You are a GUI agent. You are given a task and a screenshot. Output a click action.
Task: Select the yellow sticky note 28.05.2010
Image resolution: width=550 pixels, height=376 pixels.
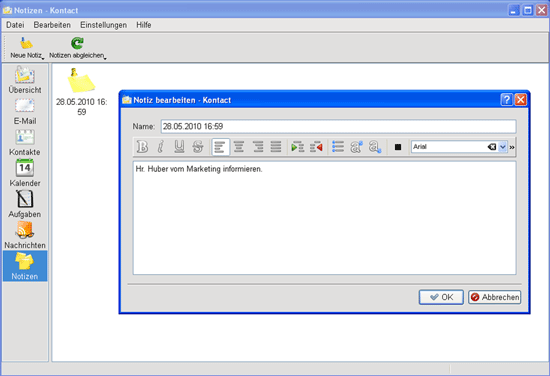pos(81,92)
